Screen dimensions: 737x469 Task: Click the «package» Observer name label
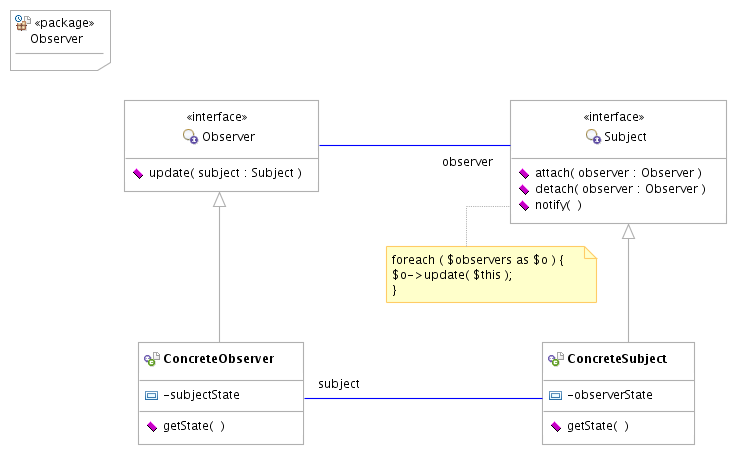click(x=57, y=39)
